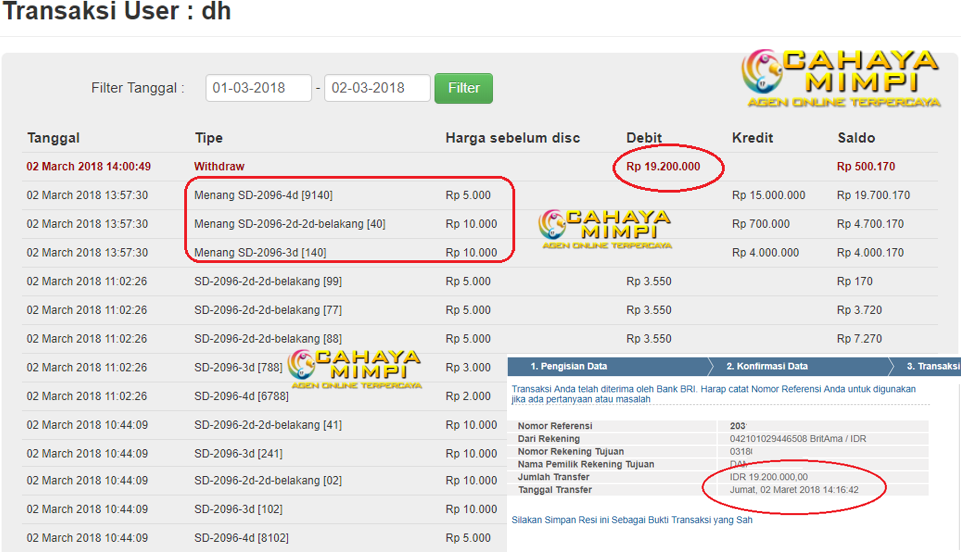This screenshot has height=552, width=961.
Task: Click the Cahaya Mimpi logo at top right
Action: click(839, 78)
